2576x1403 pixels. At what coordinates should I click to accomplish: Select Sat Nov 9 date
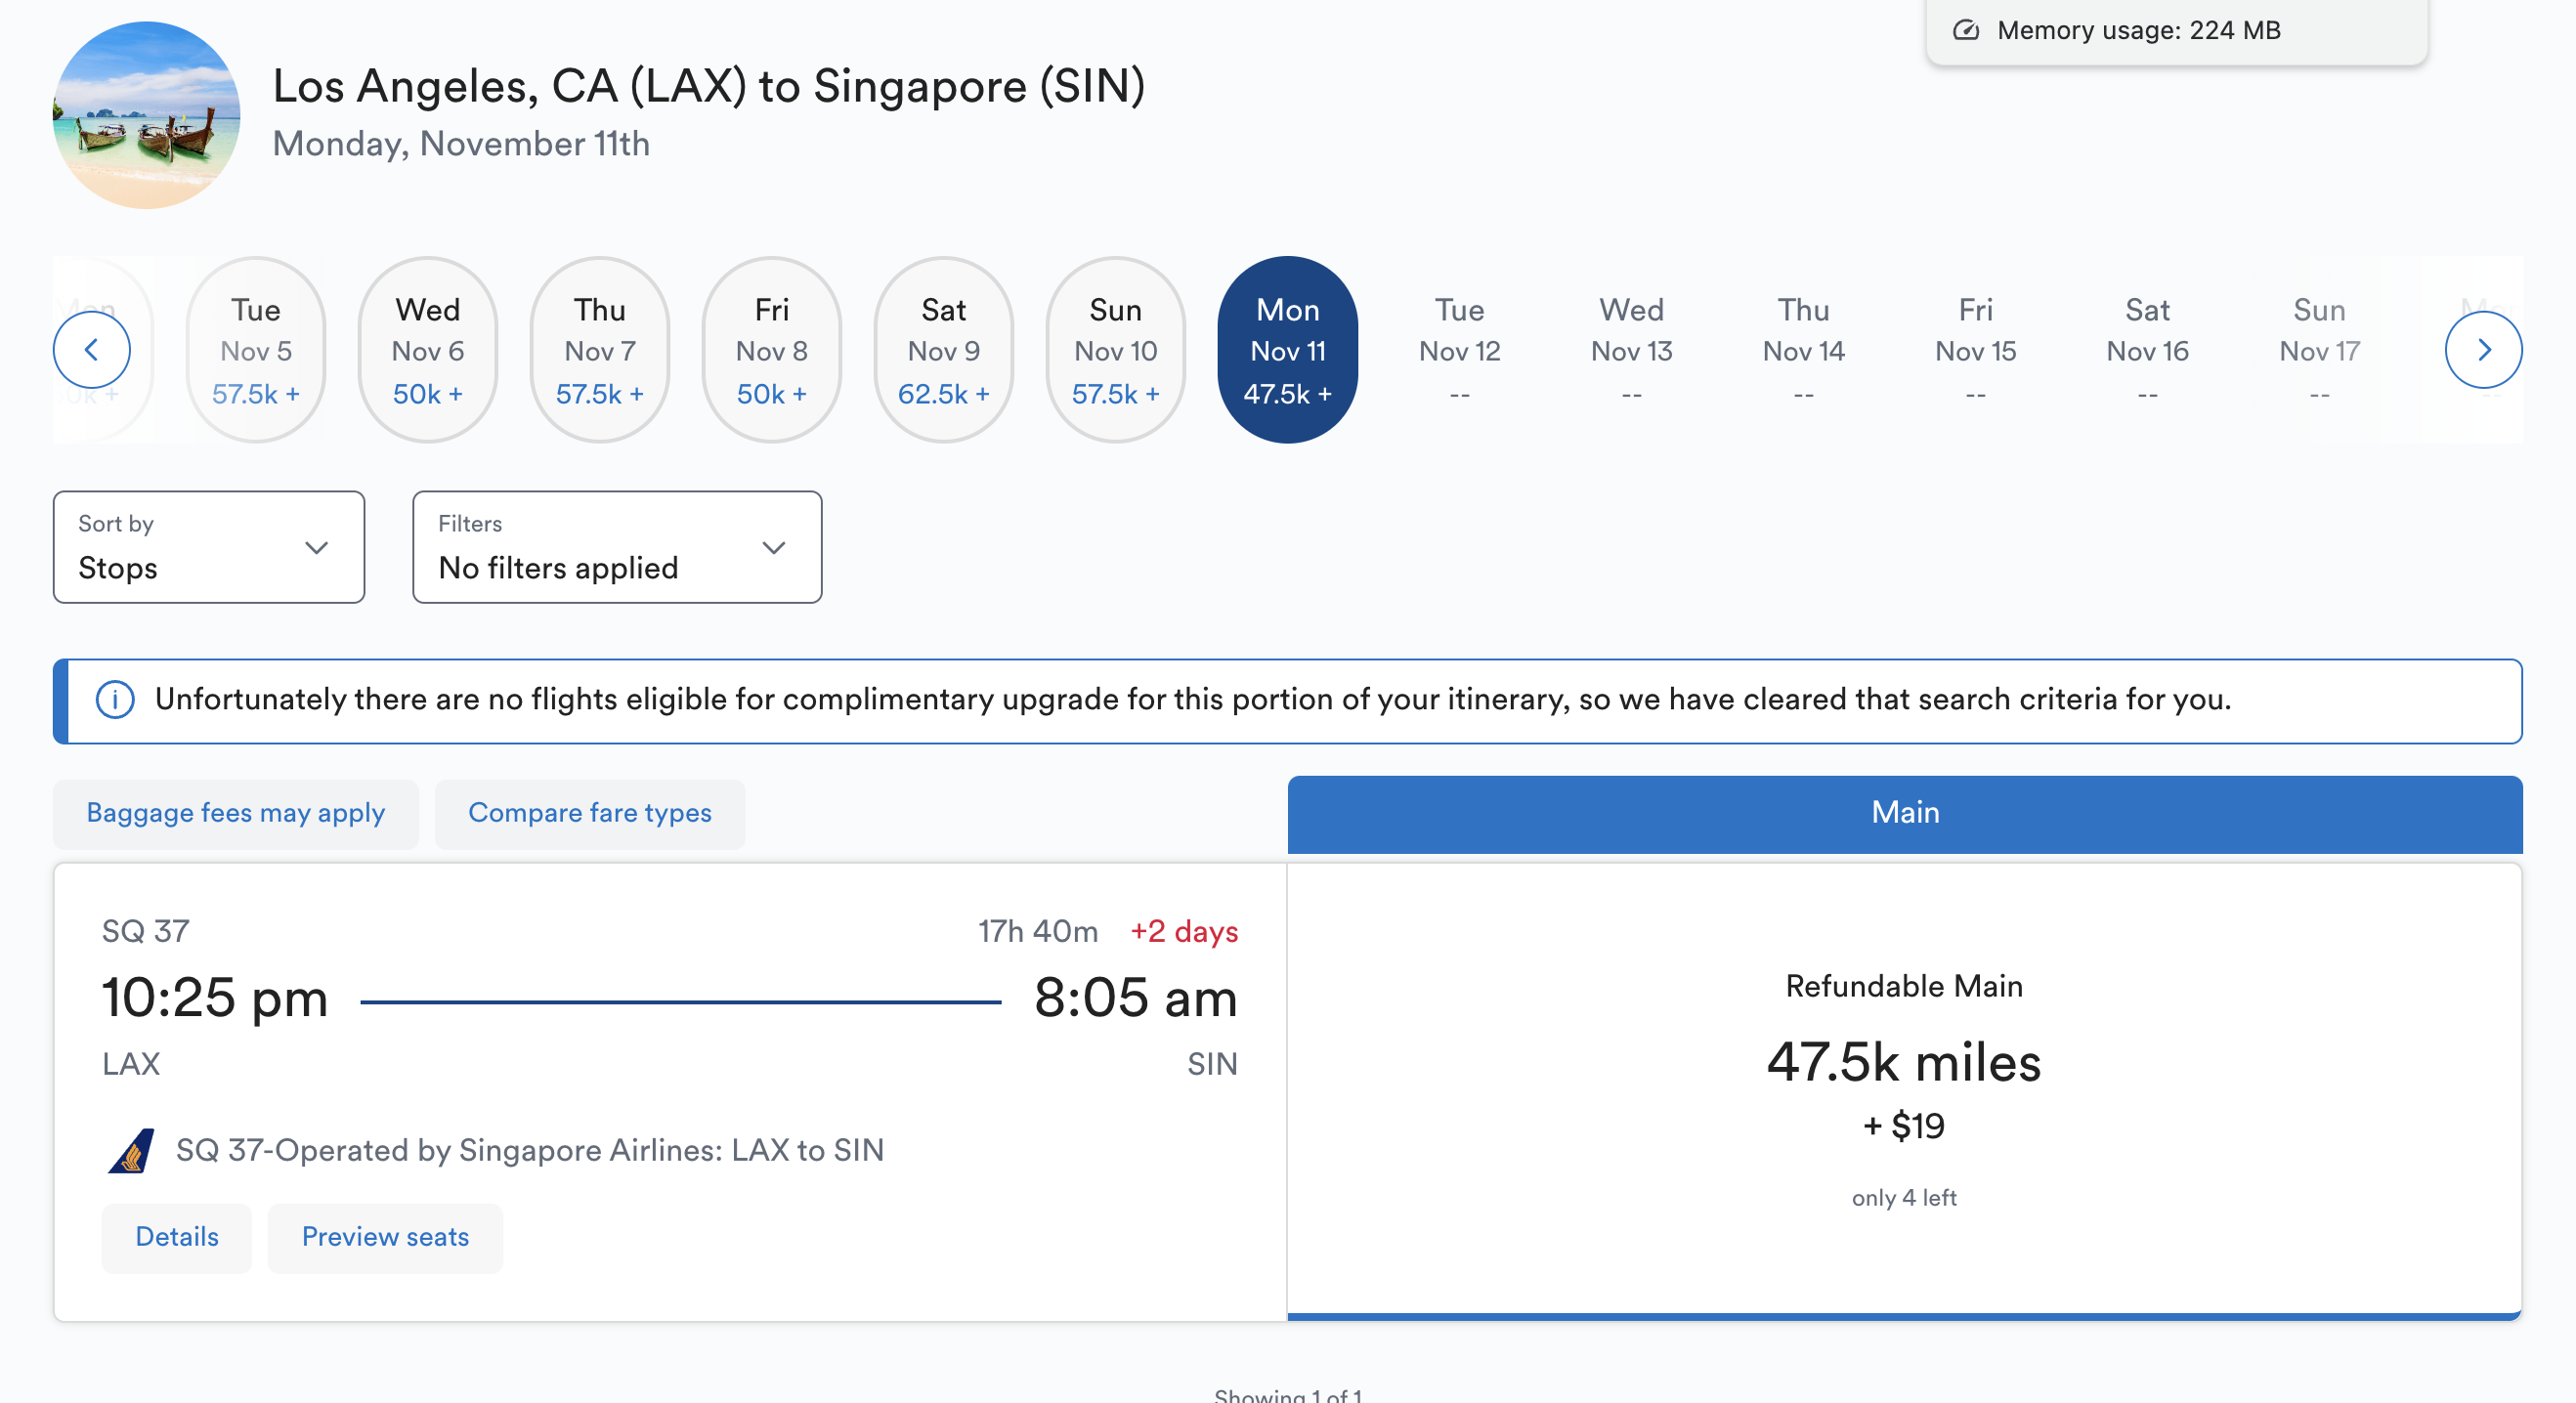pyautogui.click(x=944, y=350)
